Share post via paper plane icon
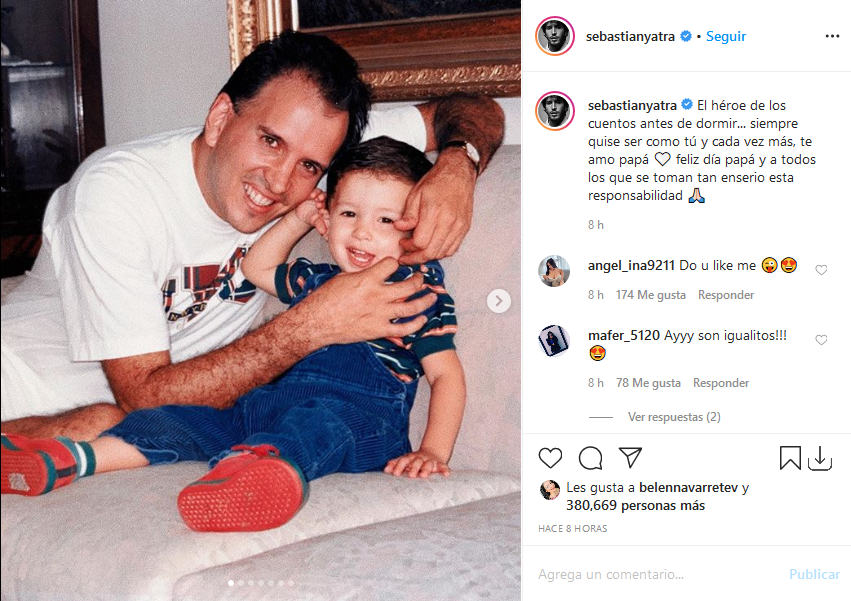The height and width of the screenshot is (601, 851). click(630, 458)
